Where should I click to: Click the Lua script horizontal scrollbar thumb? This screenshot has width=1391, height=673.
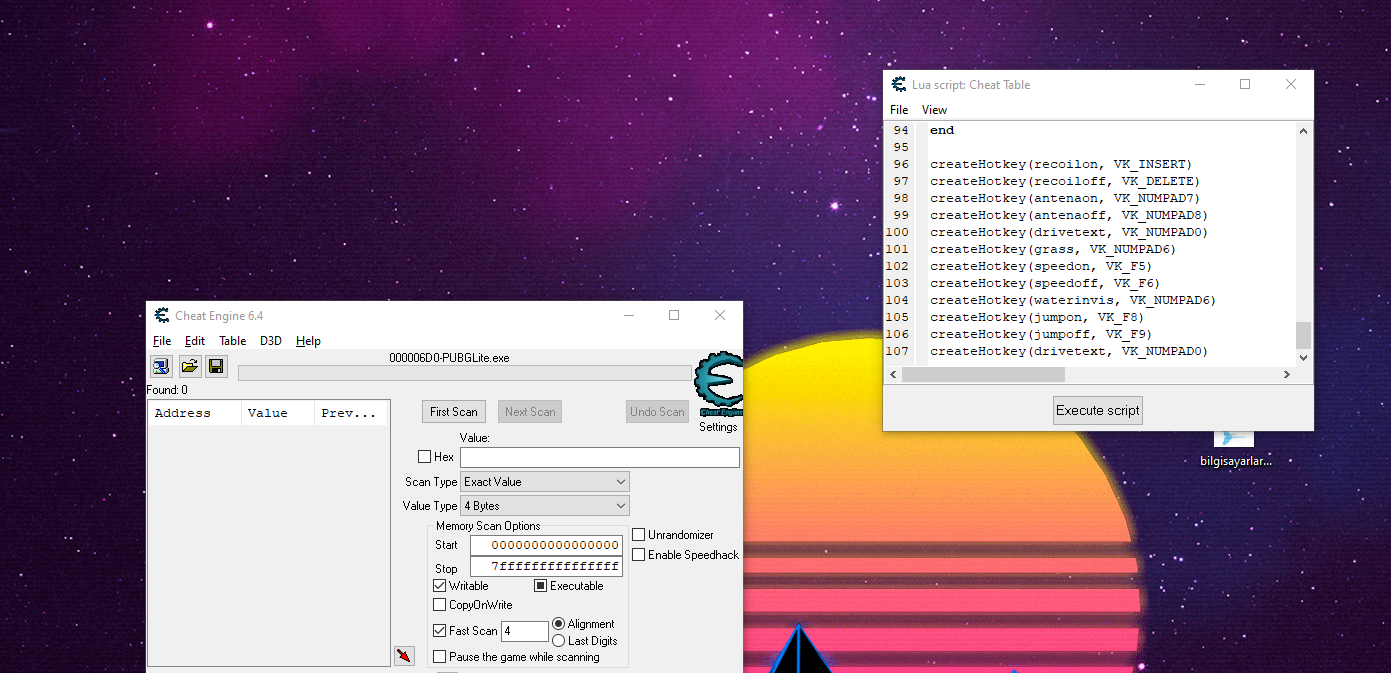[x=983, y=374]
